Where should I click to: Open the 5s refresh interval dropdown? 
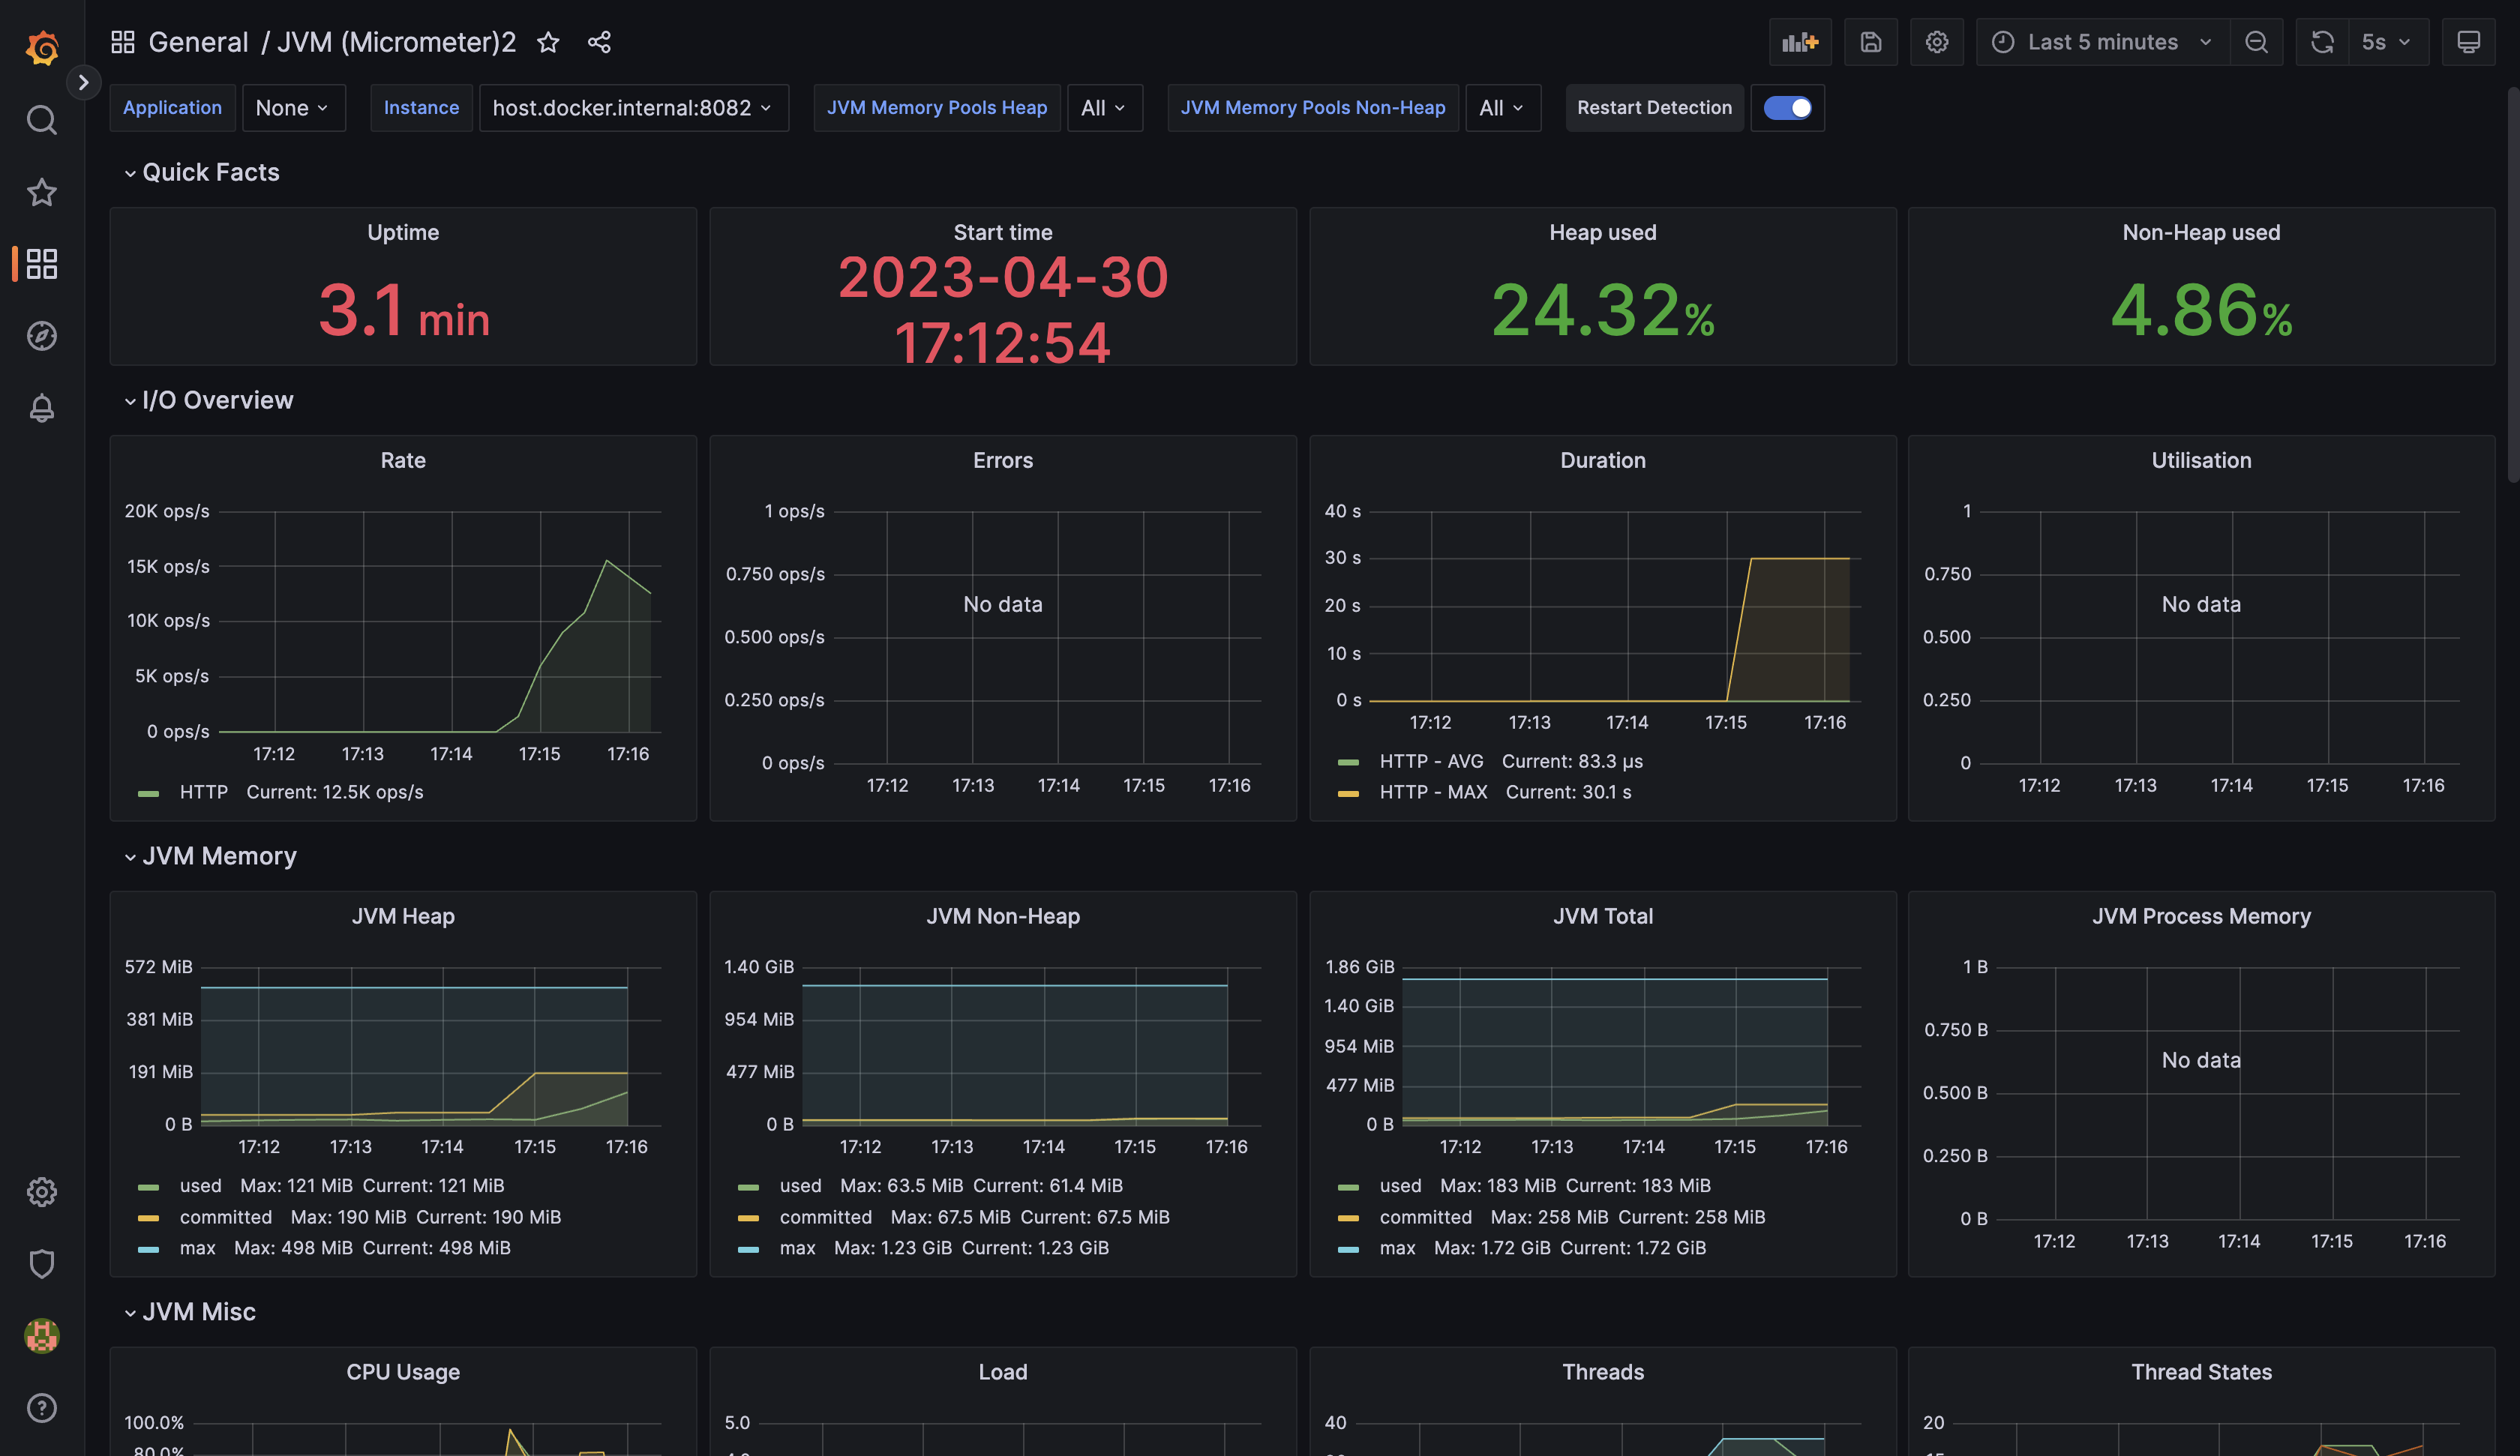2385,42
